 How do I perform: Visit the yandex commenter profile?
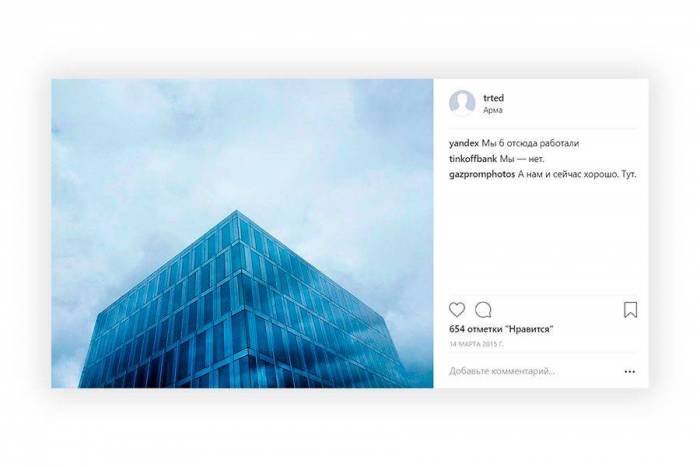464,143
